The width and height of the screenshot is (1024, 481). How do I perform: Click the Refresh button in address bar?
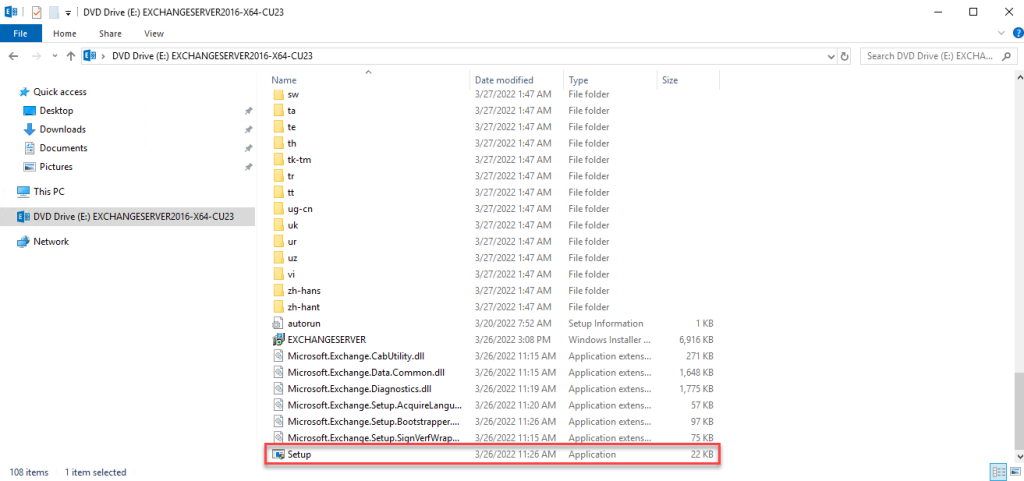[845, 56]
